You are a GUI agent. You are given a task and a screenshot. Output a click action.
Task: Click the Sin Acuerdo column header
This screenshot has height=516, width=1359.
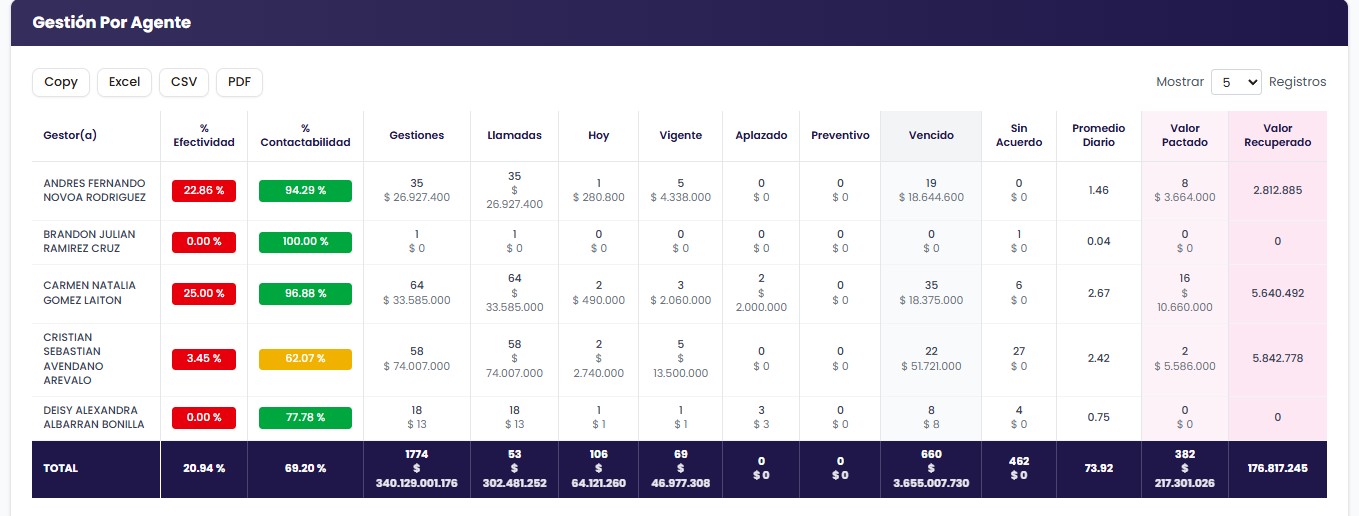click(x=1018, y=135)
